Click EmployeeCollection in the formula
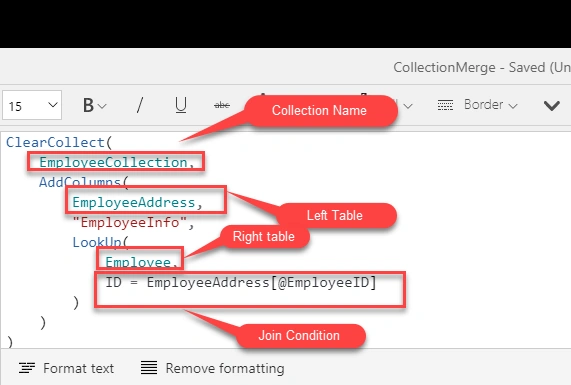This screenshot has height=385, width=571. 113,162
